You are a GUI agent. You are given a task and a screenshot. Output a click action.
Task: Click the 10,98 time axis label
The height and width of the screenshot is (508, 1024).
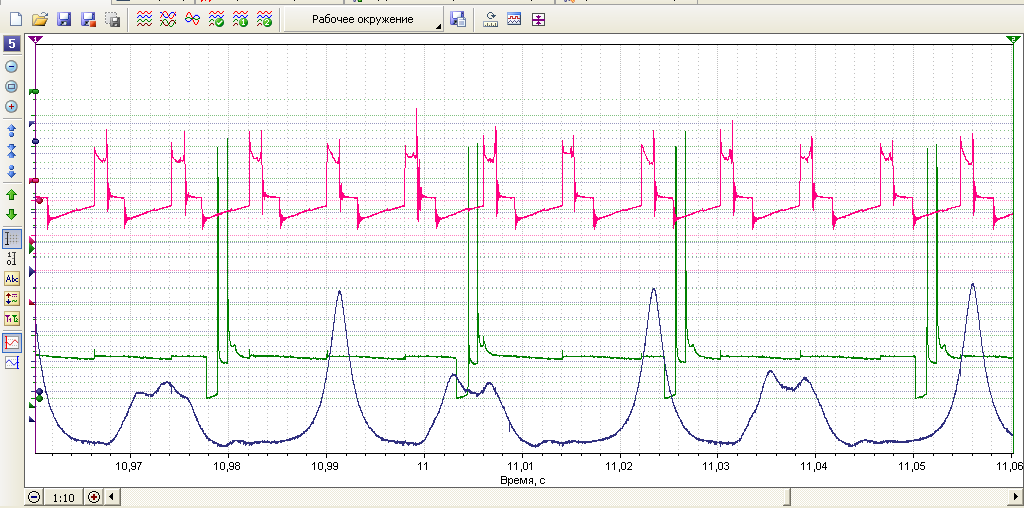[228, 468]
